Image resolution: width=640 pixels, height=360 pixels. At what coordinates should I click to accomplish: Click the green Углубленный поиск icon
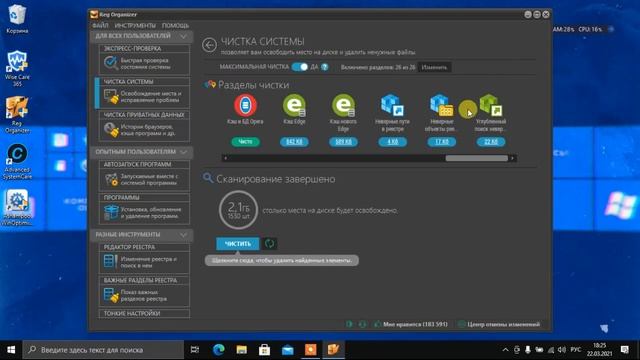click(491, 105)
